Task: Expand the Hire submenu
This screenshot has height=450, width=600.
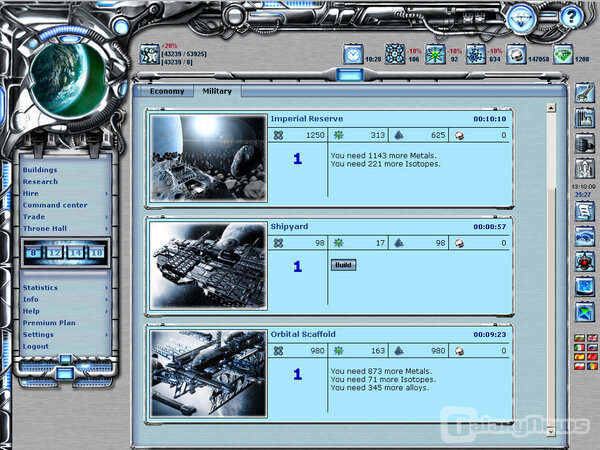Action: click(x=107, y=194)
